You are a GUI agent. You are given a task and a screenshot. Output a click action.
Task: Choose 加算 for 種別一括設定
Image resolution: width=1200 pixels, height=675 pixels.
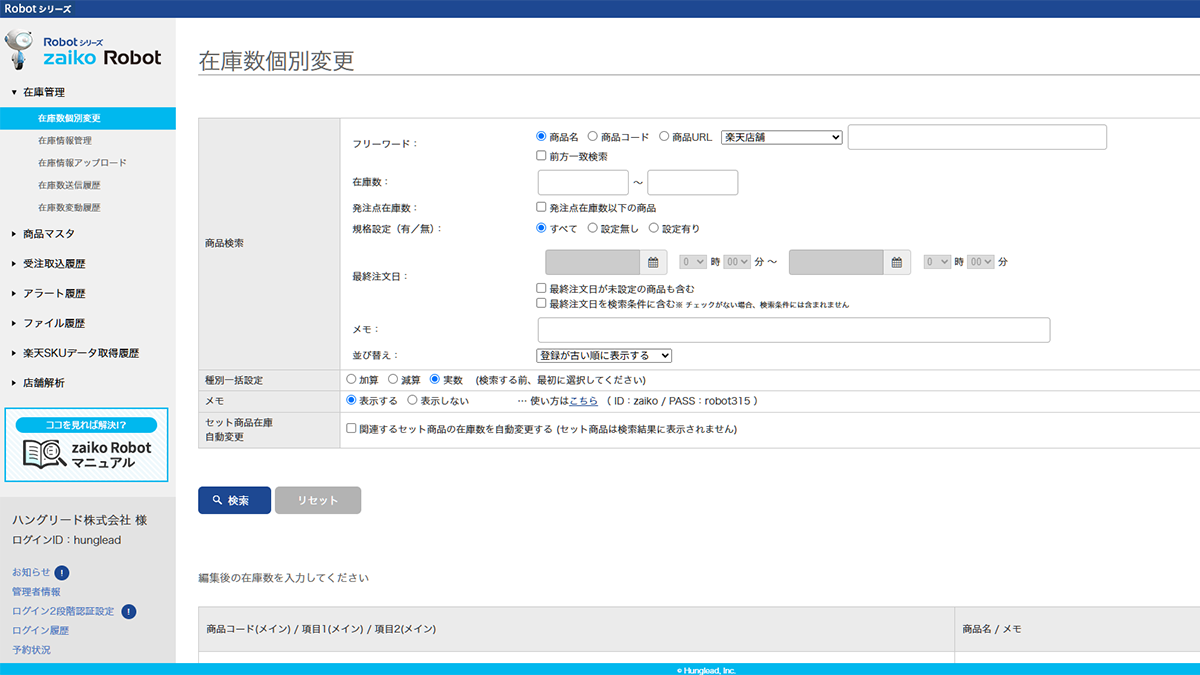pos(351,380)
